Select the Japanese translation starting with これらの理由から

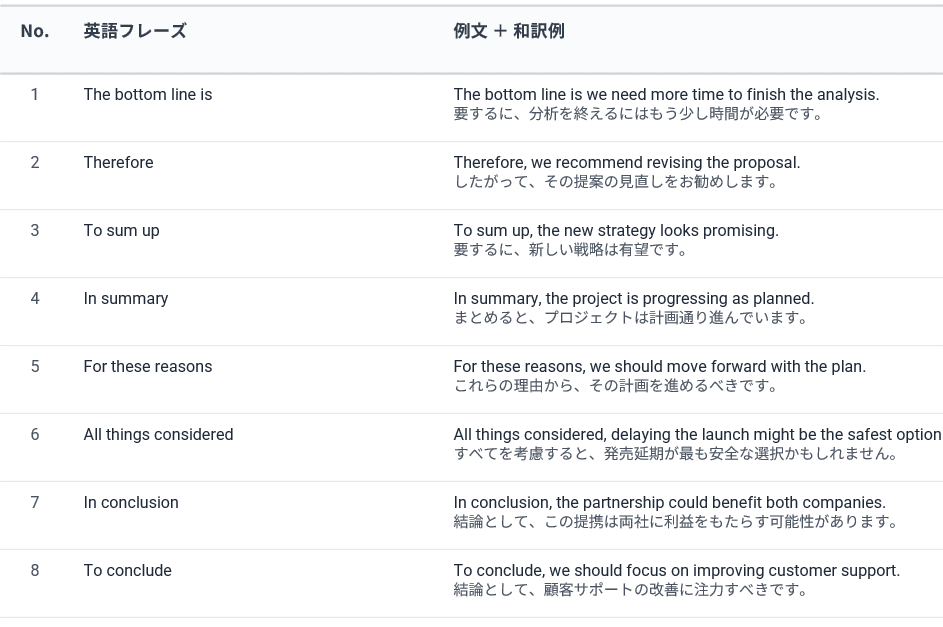tap(616, 386)
